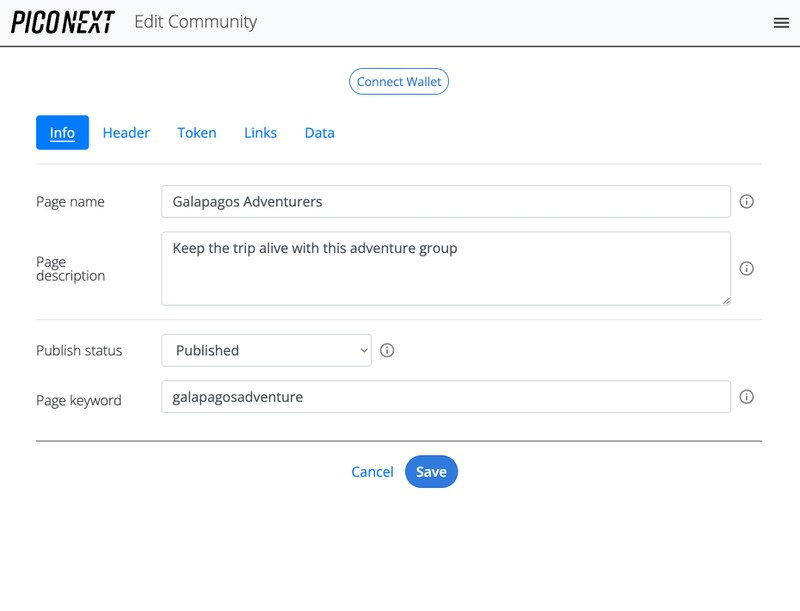Switch to the Token tab
Screen dimensions: 800x611
click(197, 133)
